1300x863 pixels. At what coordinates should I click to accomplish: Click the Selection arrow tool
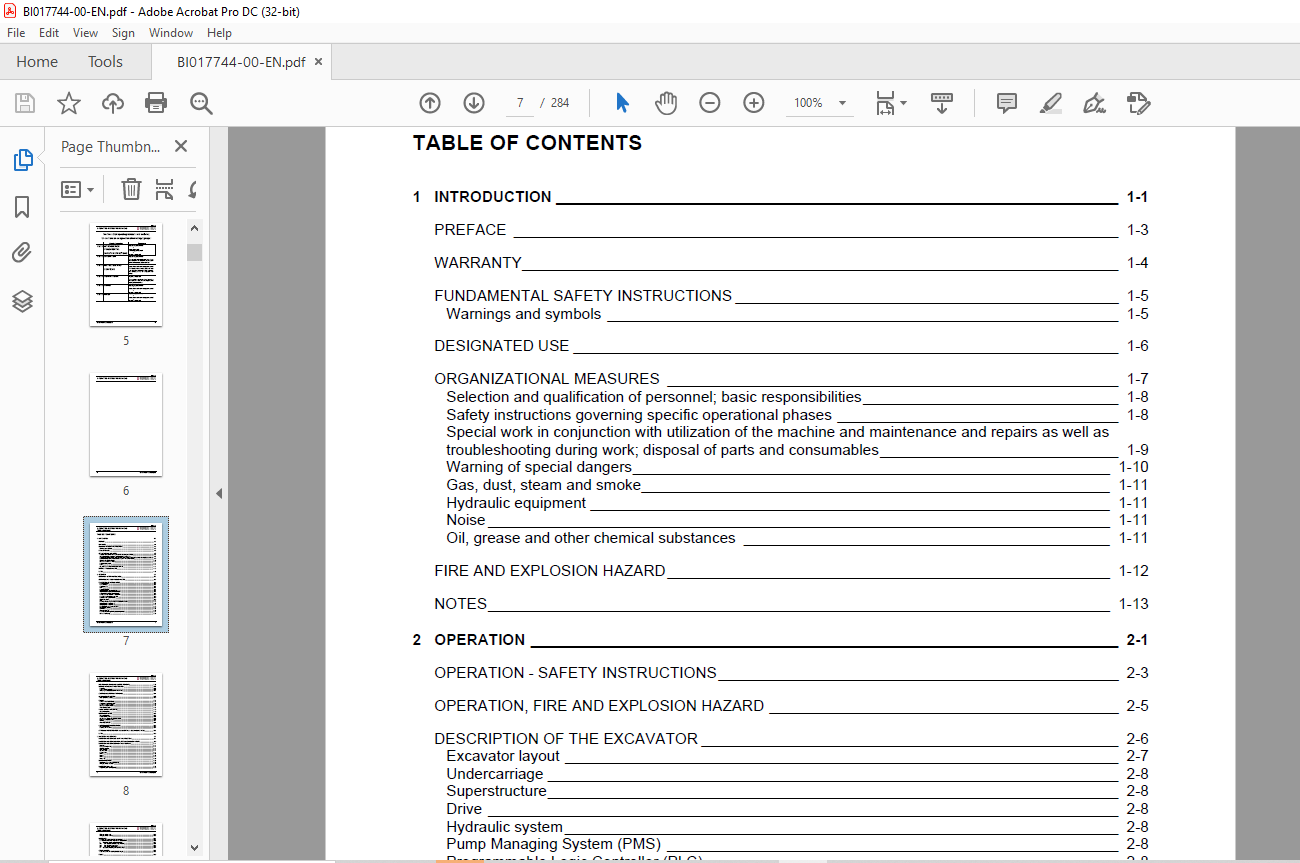click(x=622, y=103)
